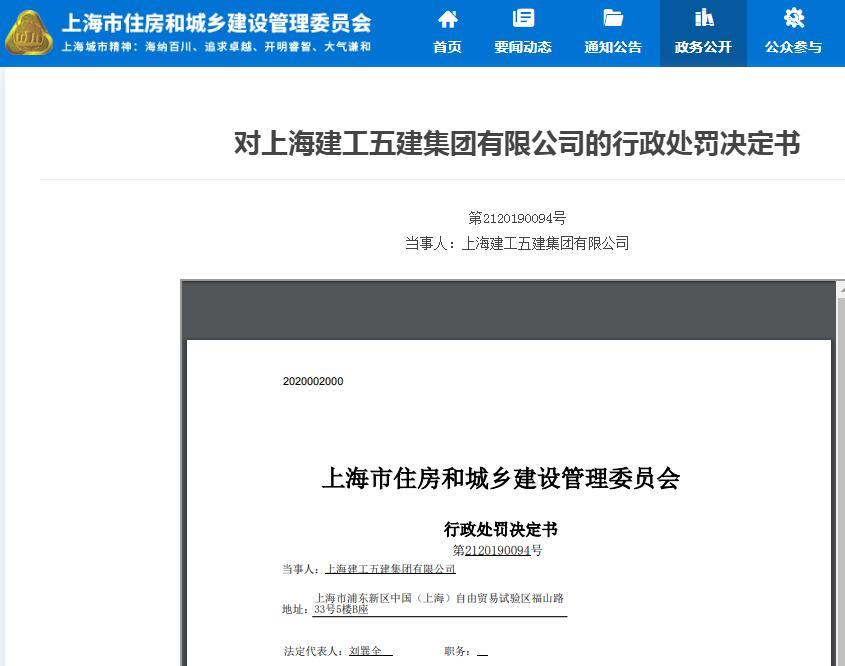
Task: Open the 公众参与 navigation item
Action: 793,47
